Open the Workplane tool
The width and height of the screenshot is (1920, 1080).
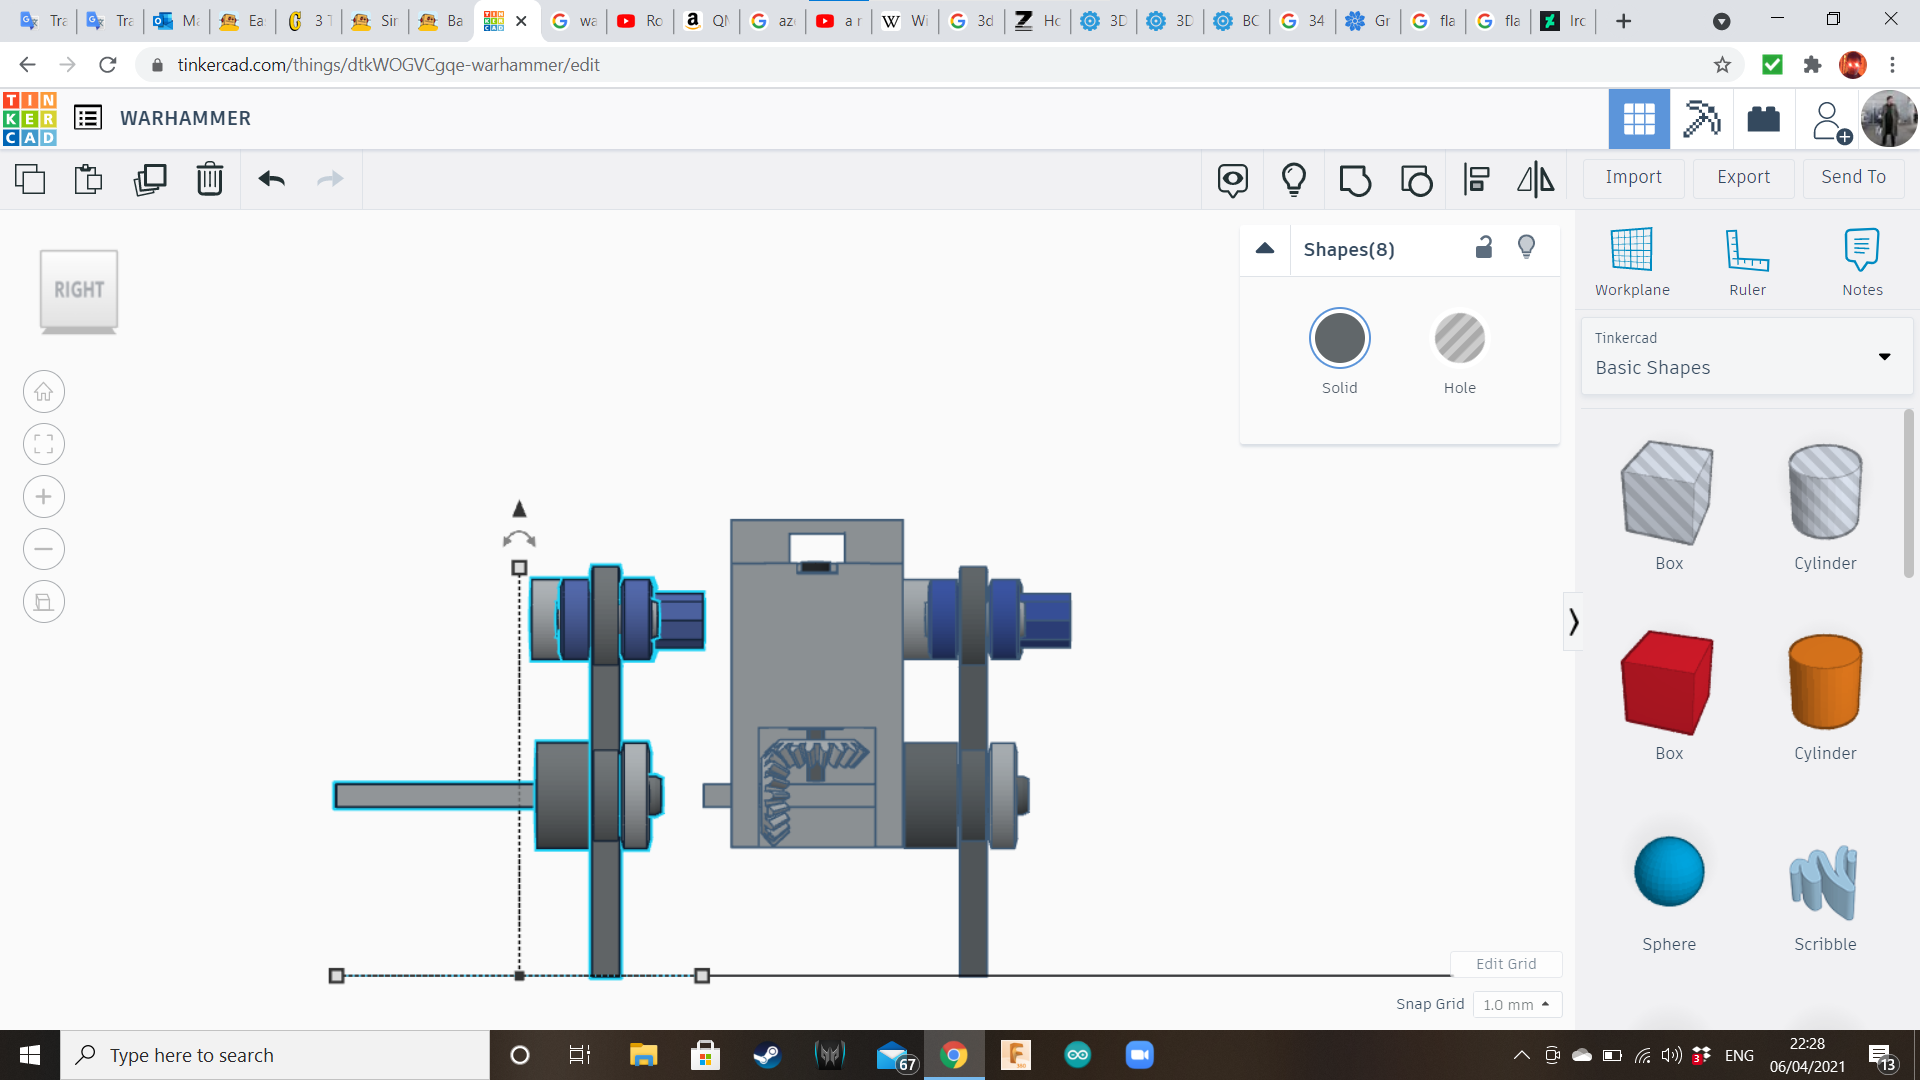coord(1632,262)
